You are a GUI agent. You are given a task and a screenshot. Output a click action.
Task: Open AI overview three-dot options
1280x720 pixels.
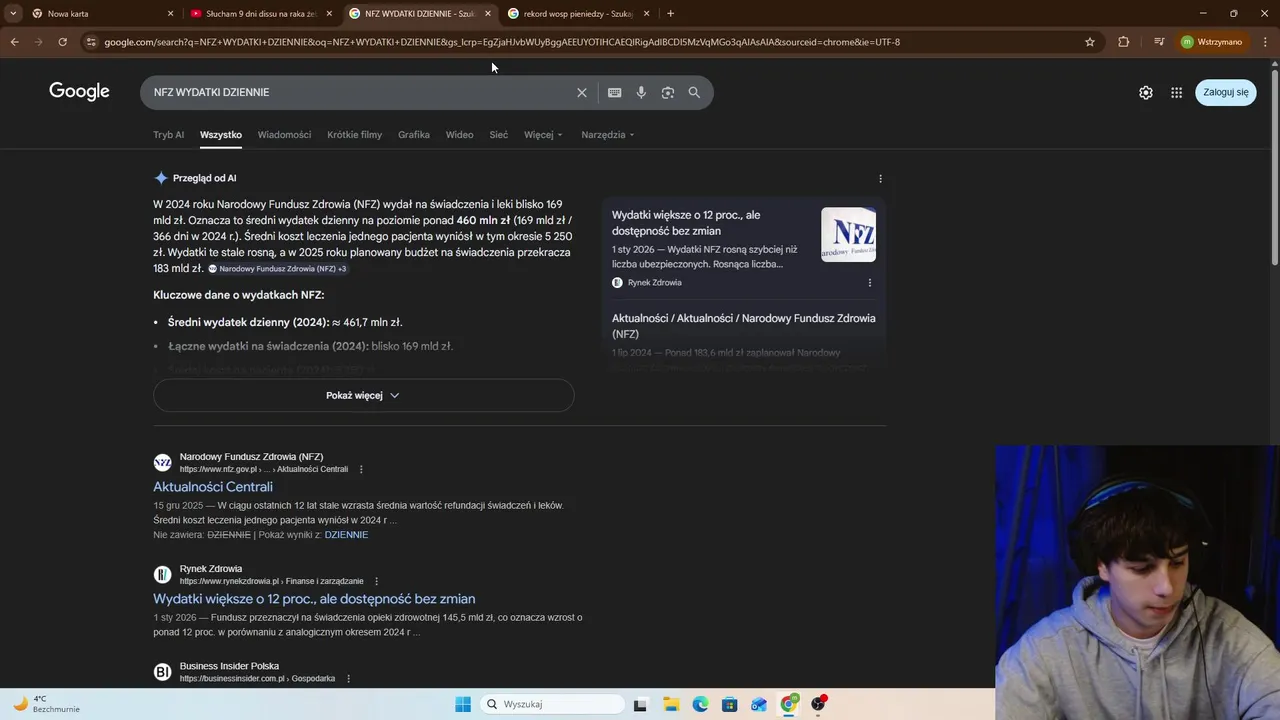[880, 178]
